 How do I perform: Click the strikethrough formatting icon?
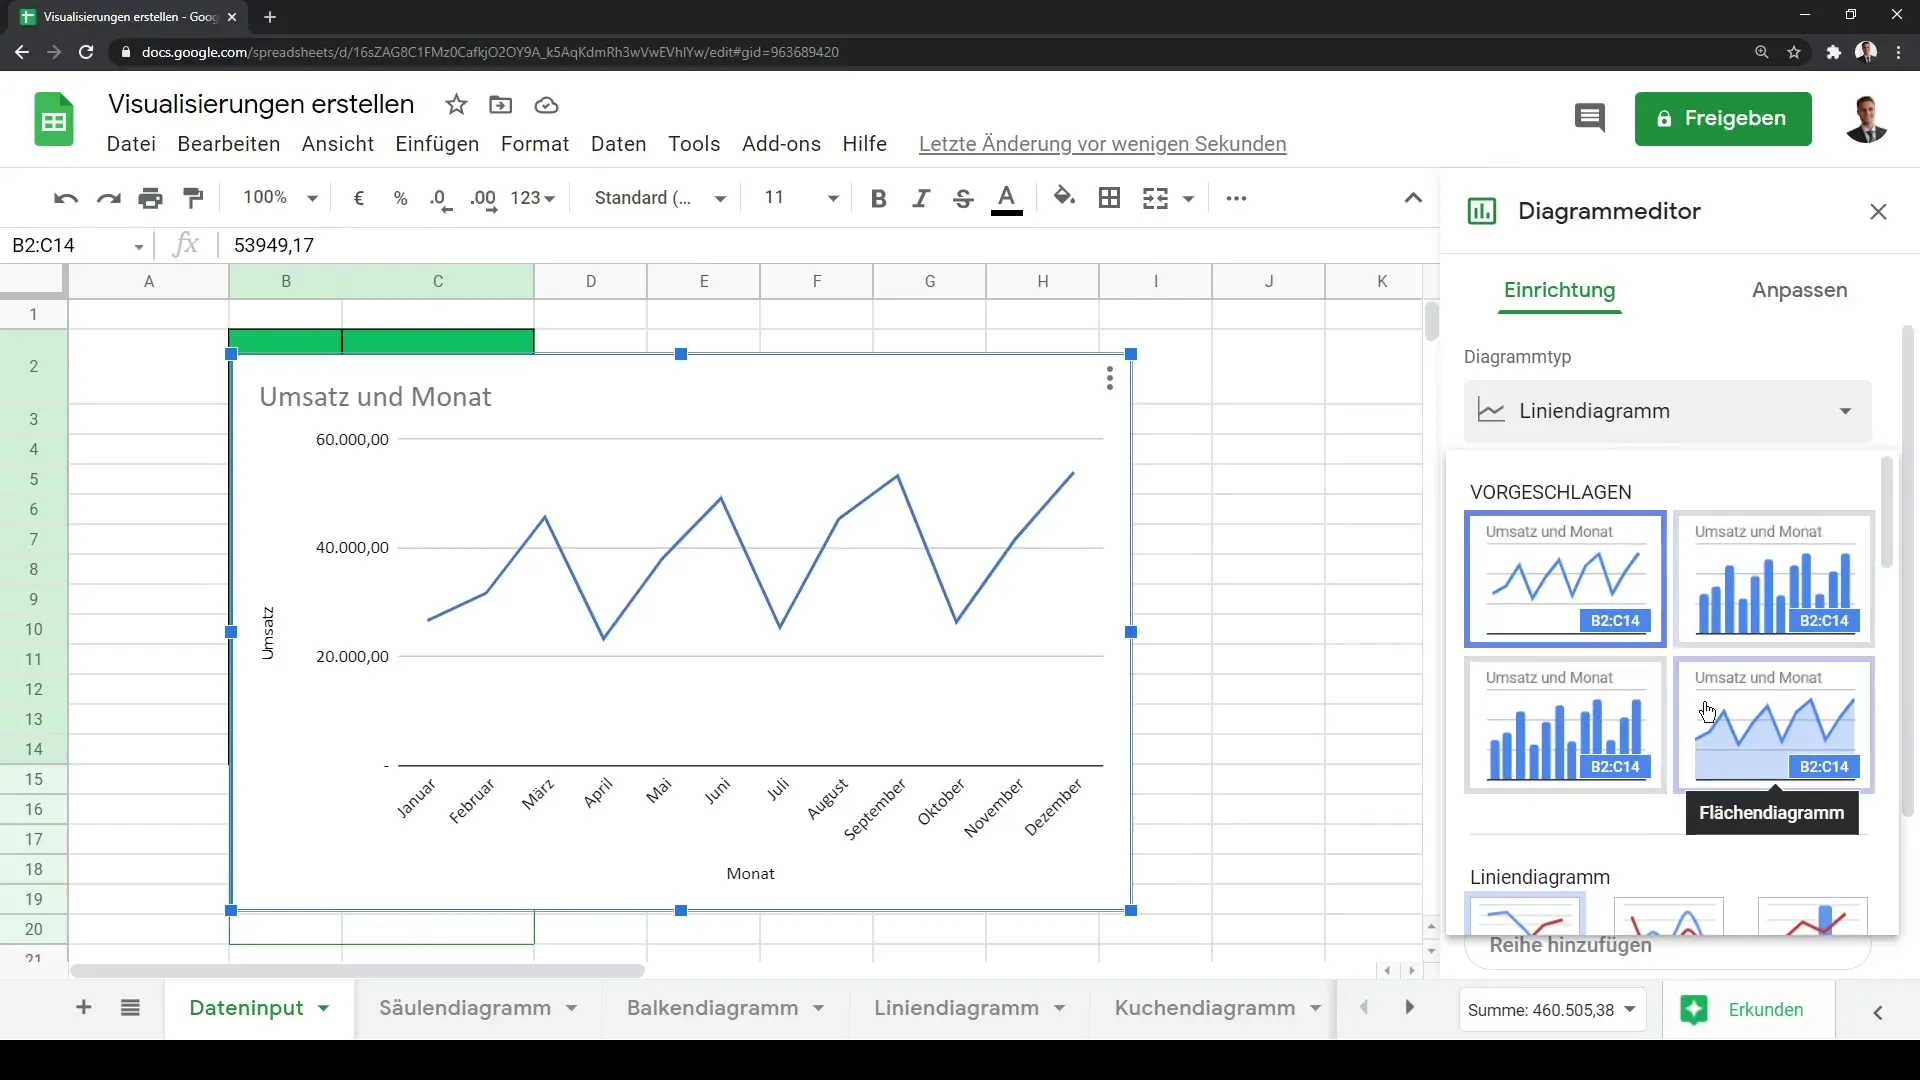[x=963, y=198]
